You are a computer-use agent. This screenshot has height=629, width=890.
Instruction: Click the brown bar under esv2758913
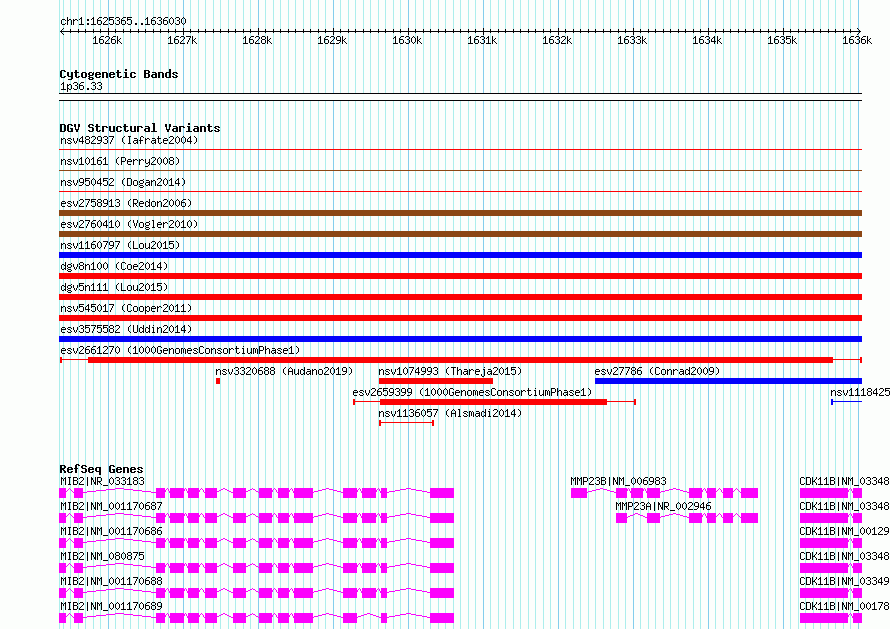(460, 213)
